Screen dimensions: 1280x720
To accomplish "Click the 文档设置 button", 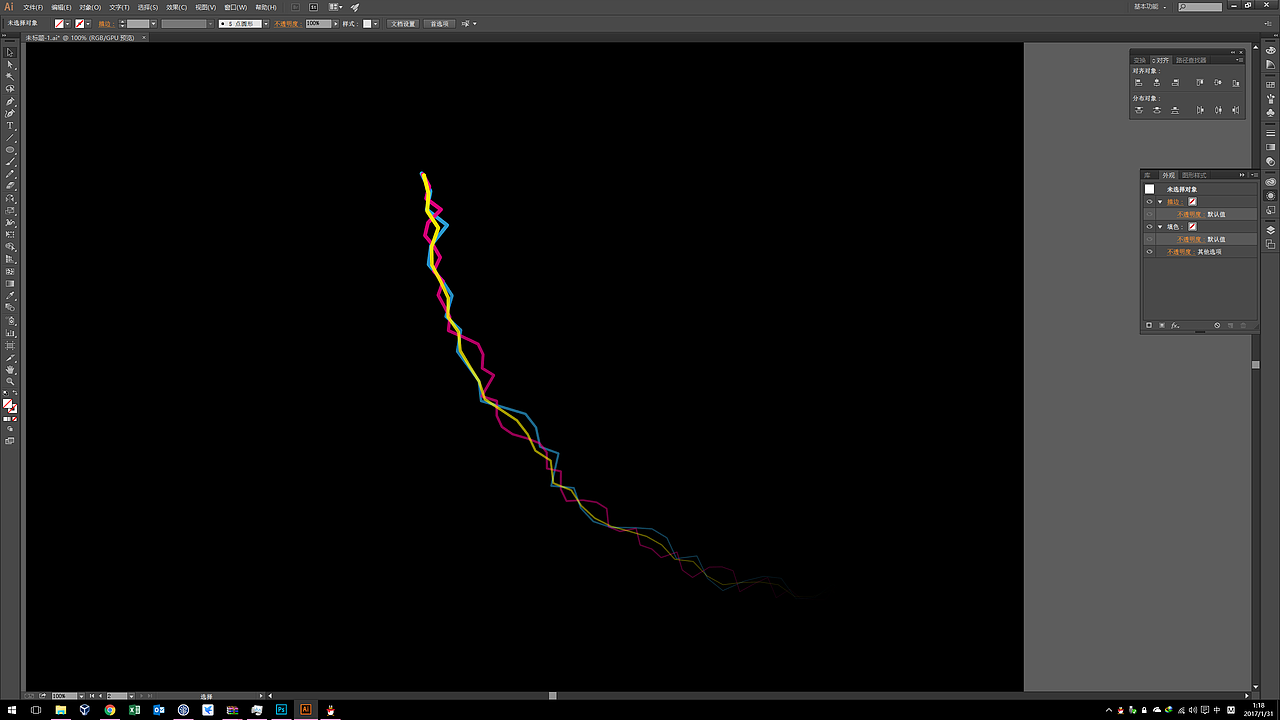I will pyautogui.click(x=403, y=23).
